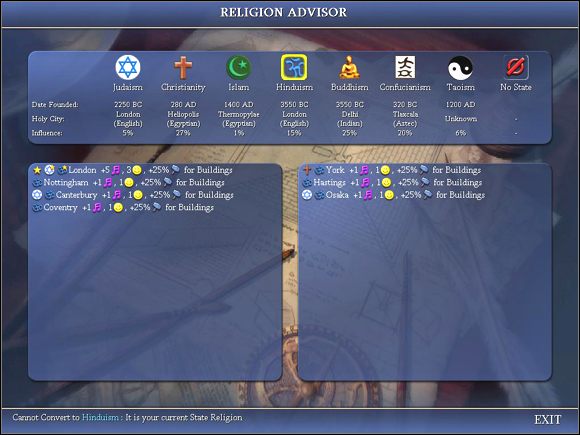
Task: Click the 1200 AD founding date
Action: pos(461,105)
